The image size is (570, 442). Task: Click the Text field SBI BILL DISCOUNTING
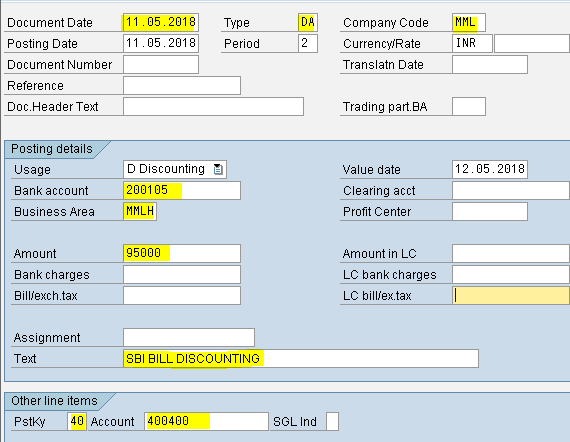point(301,358)
